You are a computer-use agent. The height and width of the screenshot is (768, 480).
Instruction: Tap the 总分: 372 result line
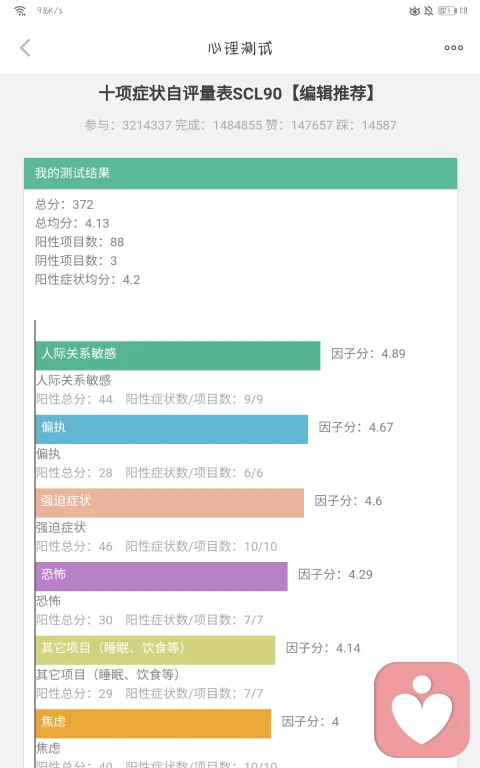[64, 204]
